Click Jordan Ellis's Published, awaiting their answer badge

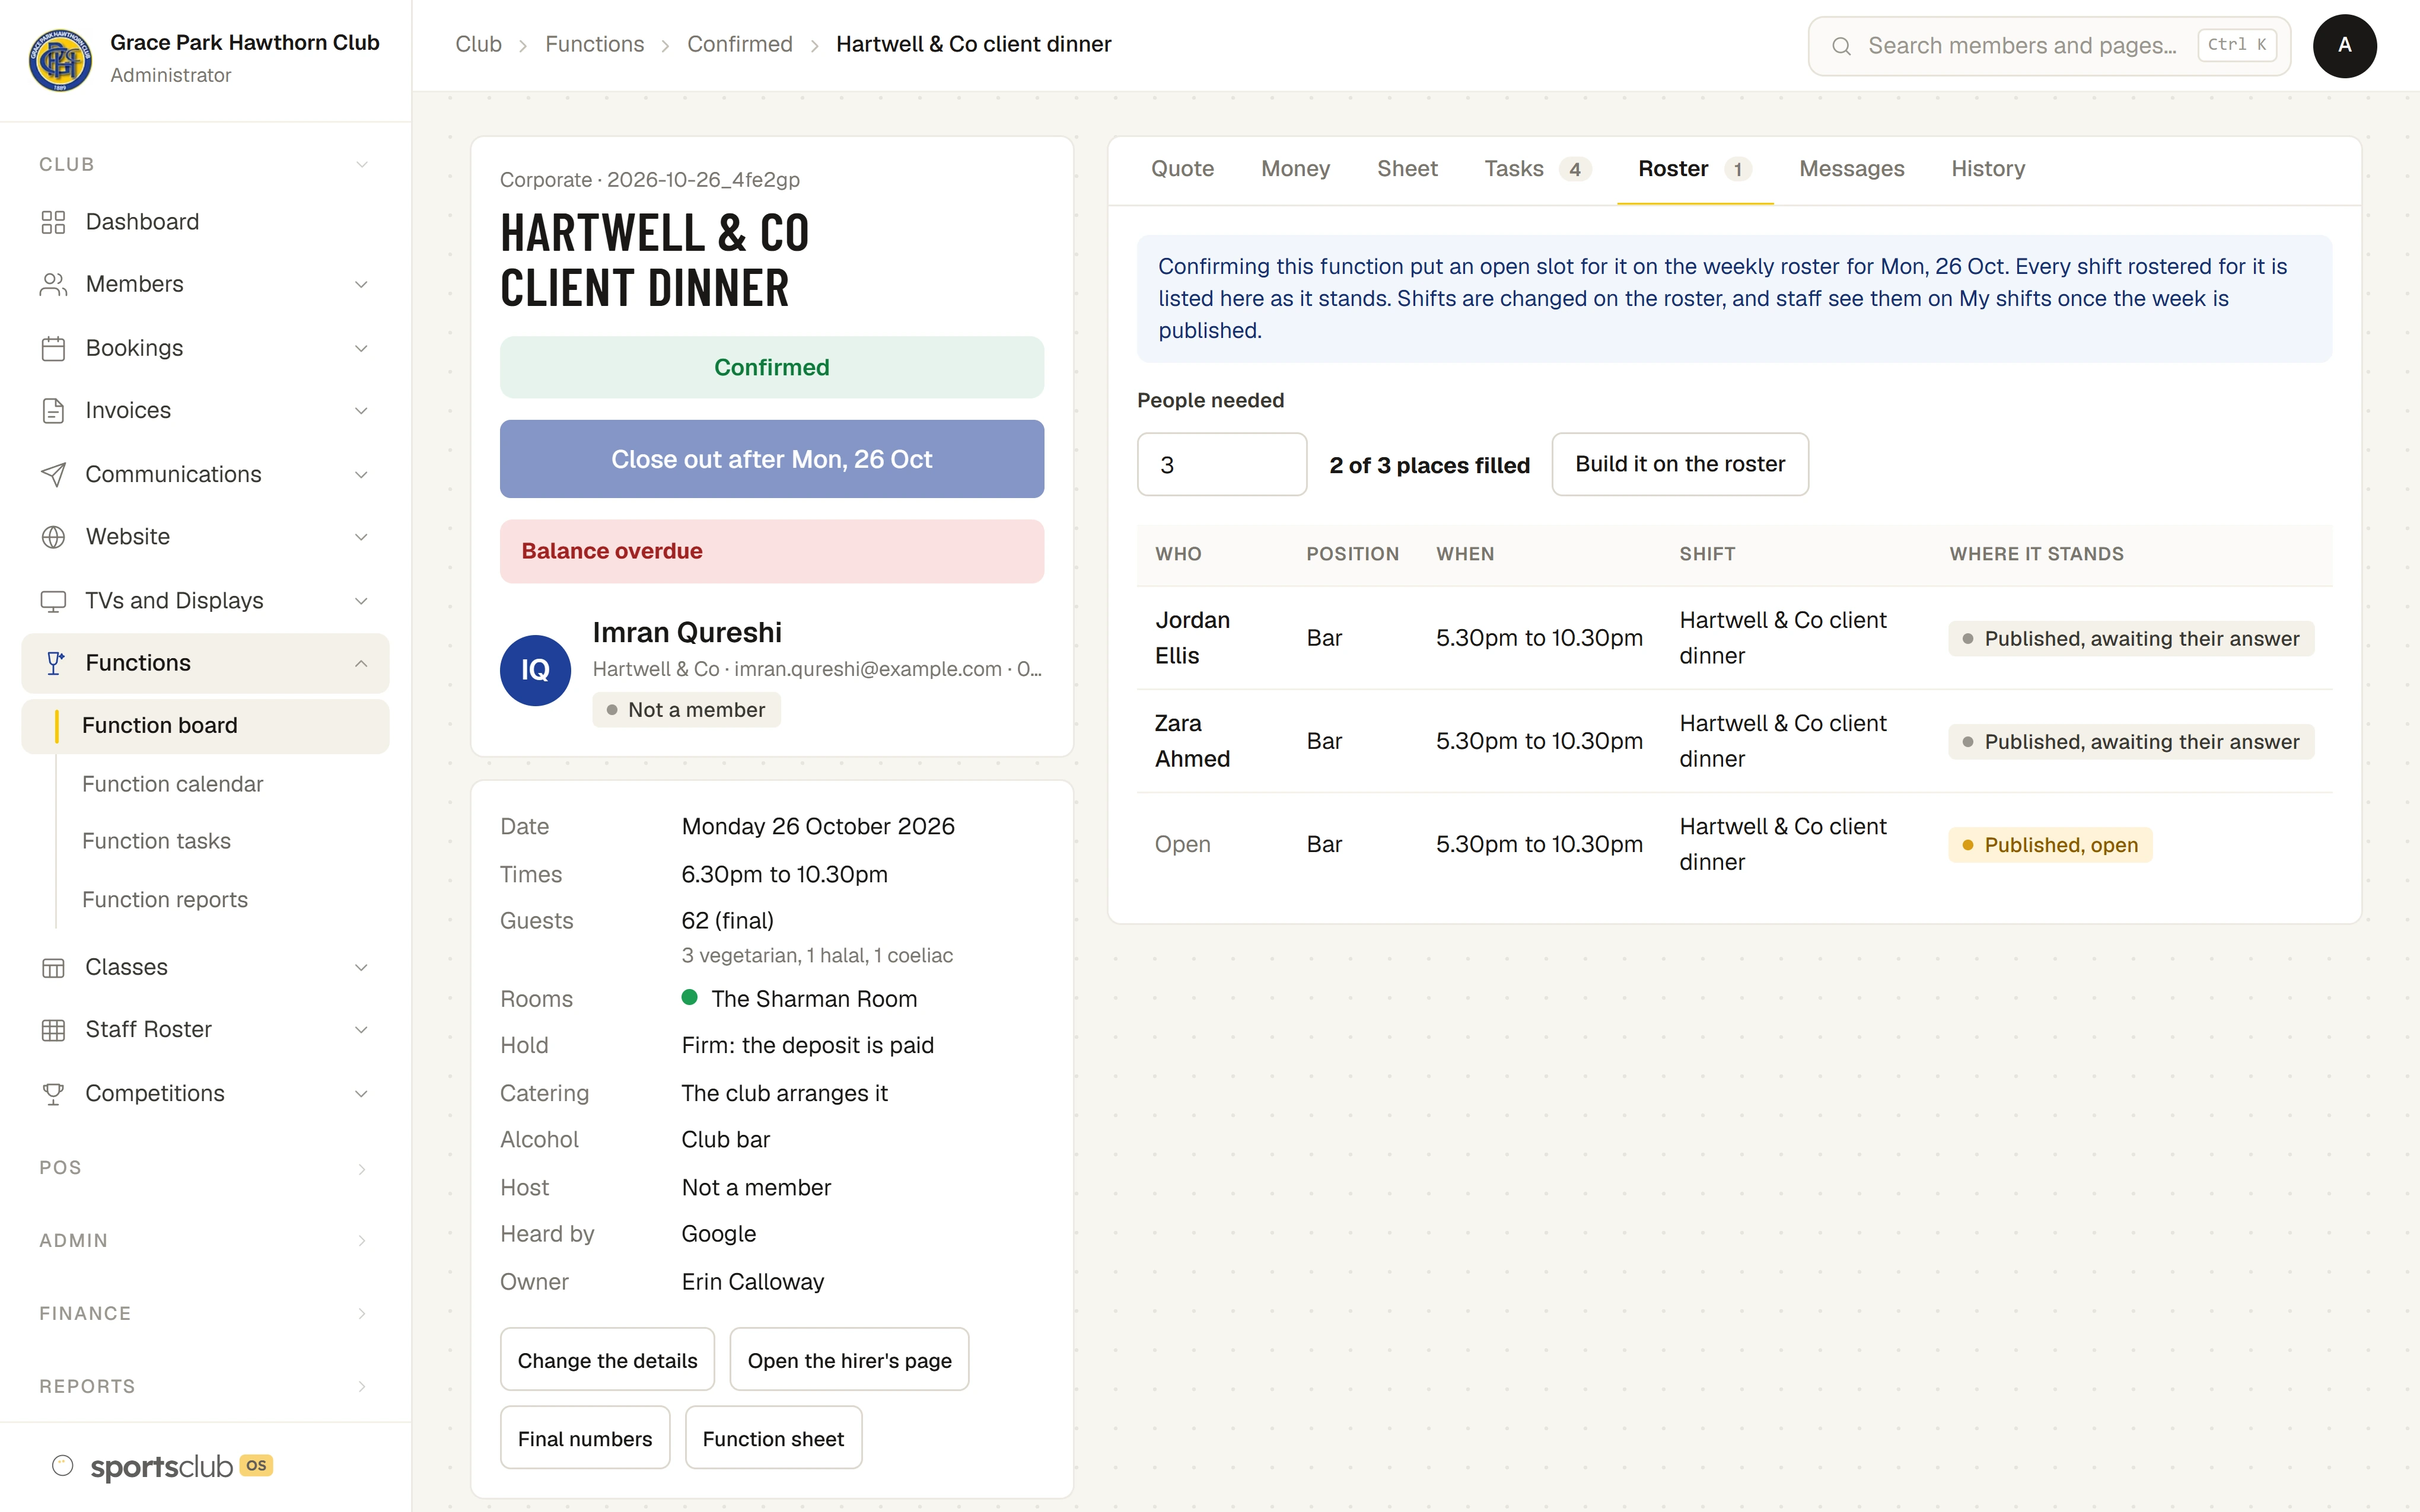2131,639
